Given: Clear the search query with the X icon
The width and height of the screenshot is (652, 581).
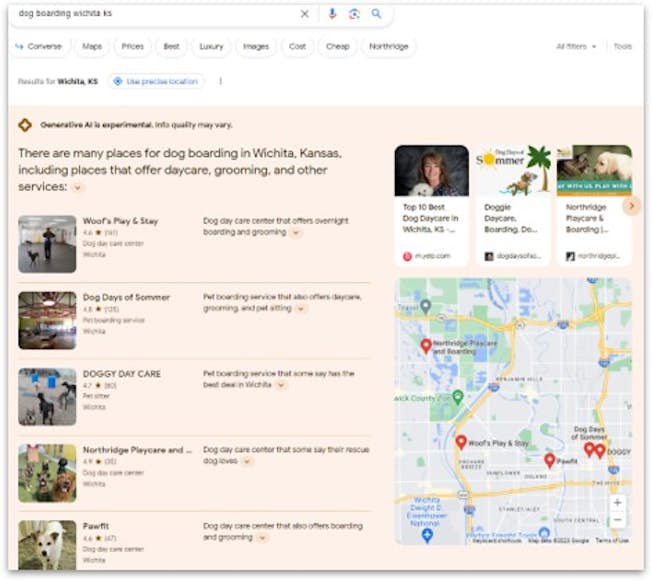Looking at the screenshot, I should [305, 14].
